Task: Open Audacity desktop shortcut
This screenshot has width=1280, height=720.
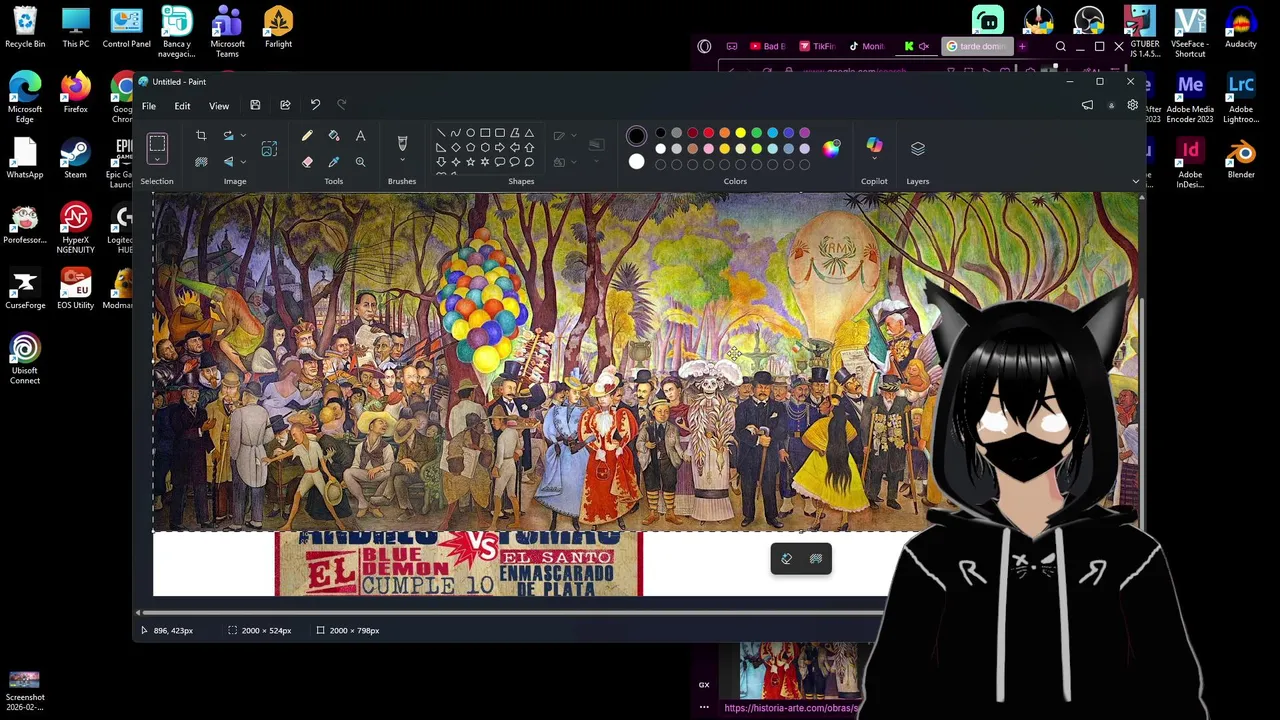Action: (x=1241, y=27)
